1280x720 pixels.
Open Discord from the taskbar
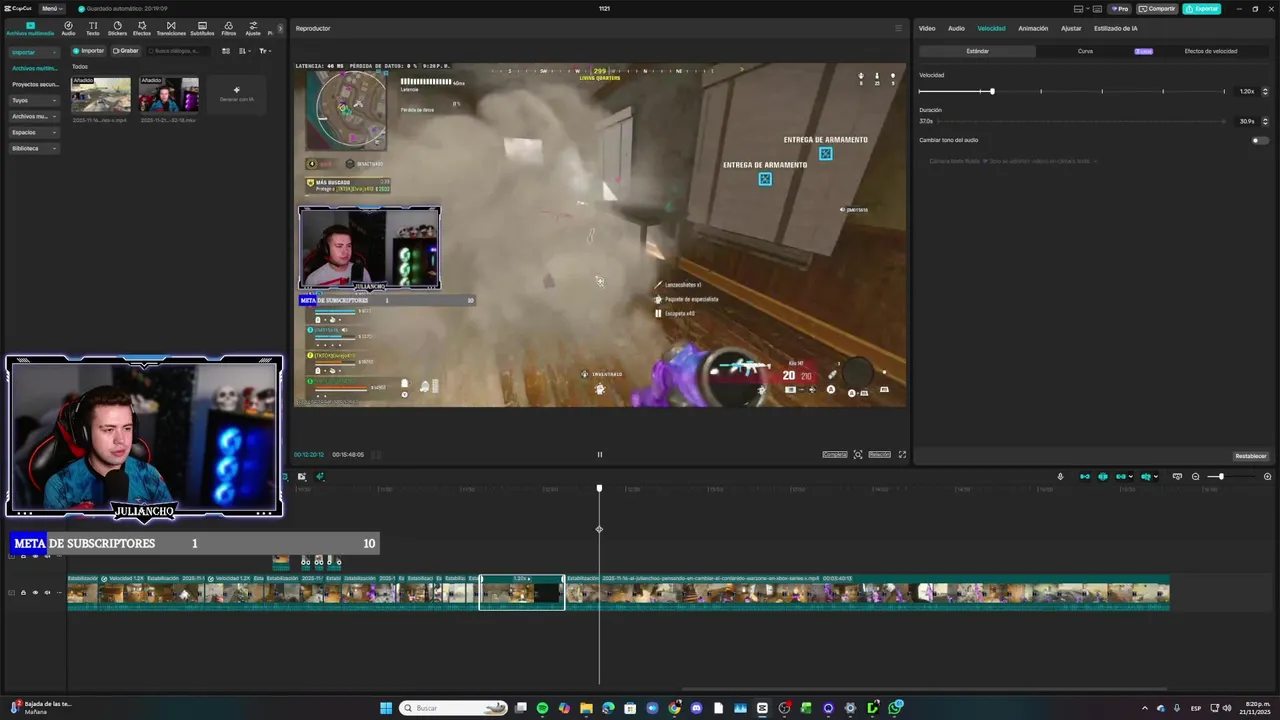pos(696,708)
